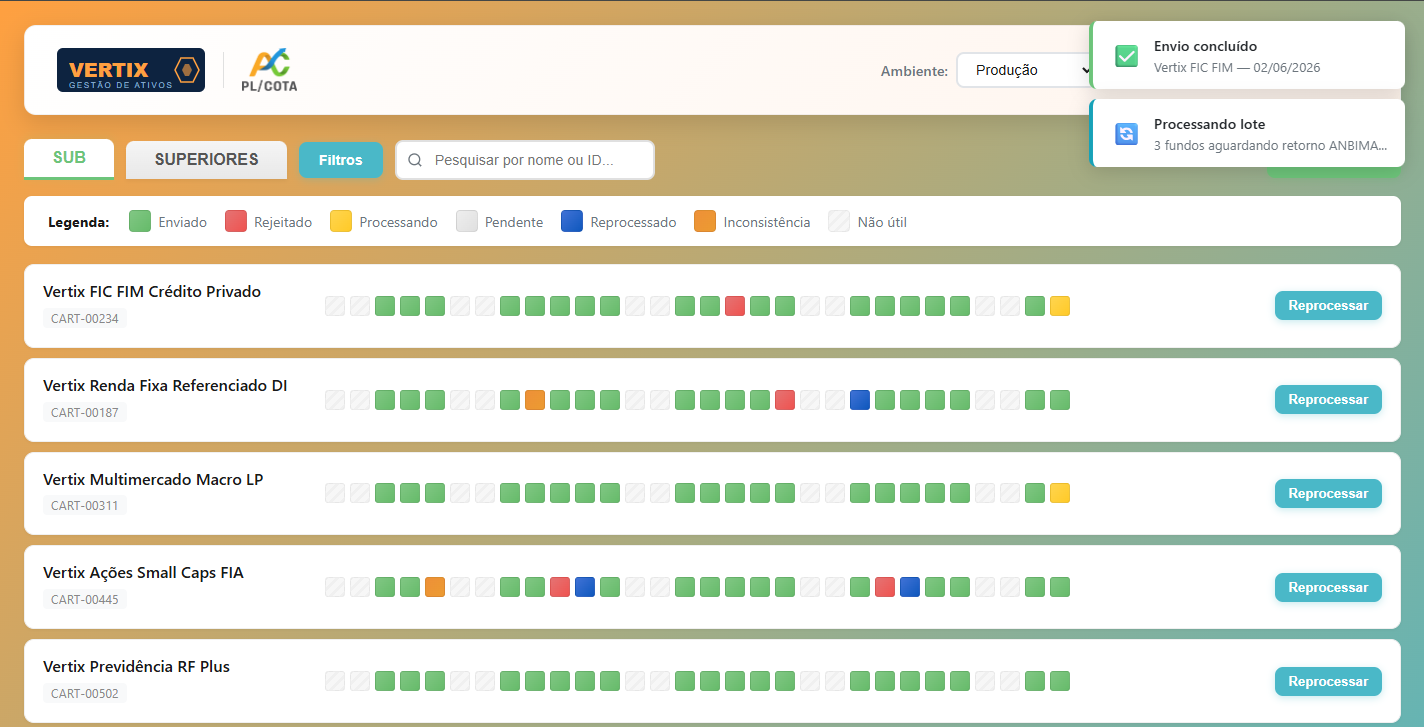The image size is (1424, 727).
Task: Click the CART-00234 ID badge
Action: point(85,319)
